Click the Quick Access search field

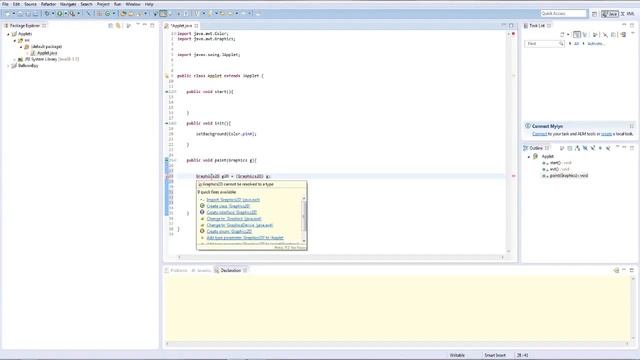click(563, 13)
